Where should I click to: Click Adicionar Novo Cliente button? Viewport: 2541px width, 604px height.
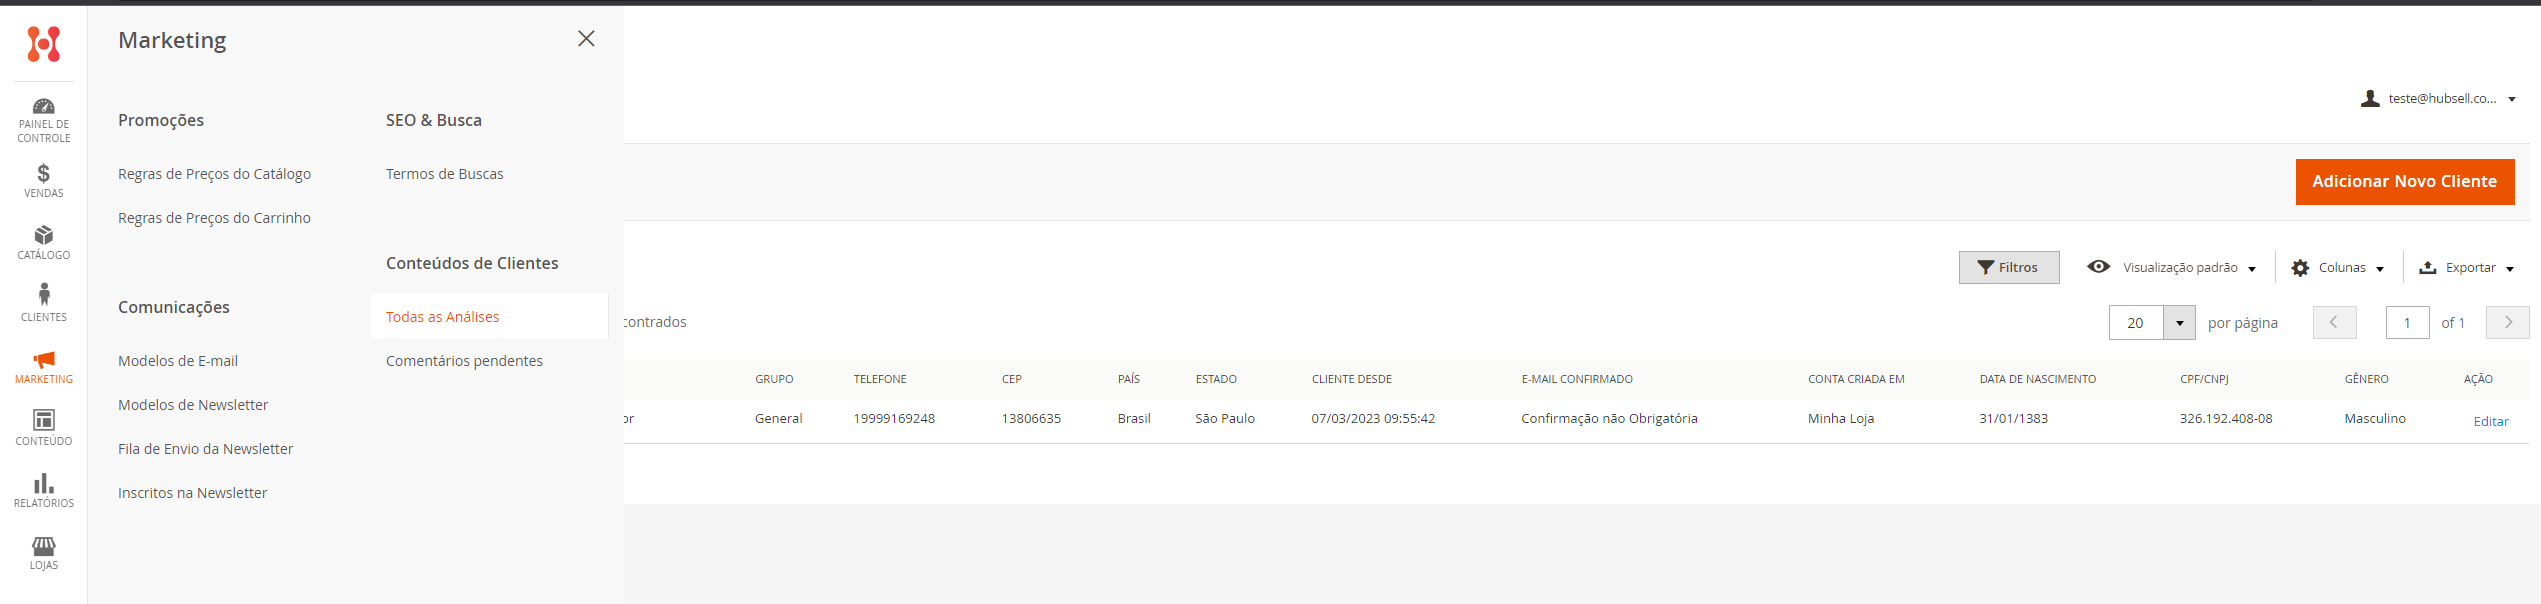pyautogui.click(x=2404, y=182)
